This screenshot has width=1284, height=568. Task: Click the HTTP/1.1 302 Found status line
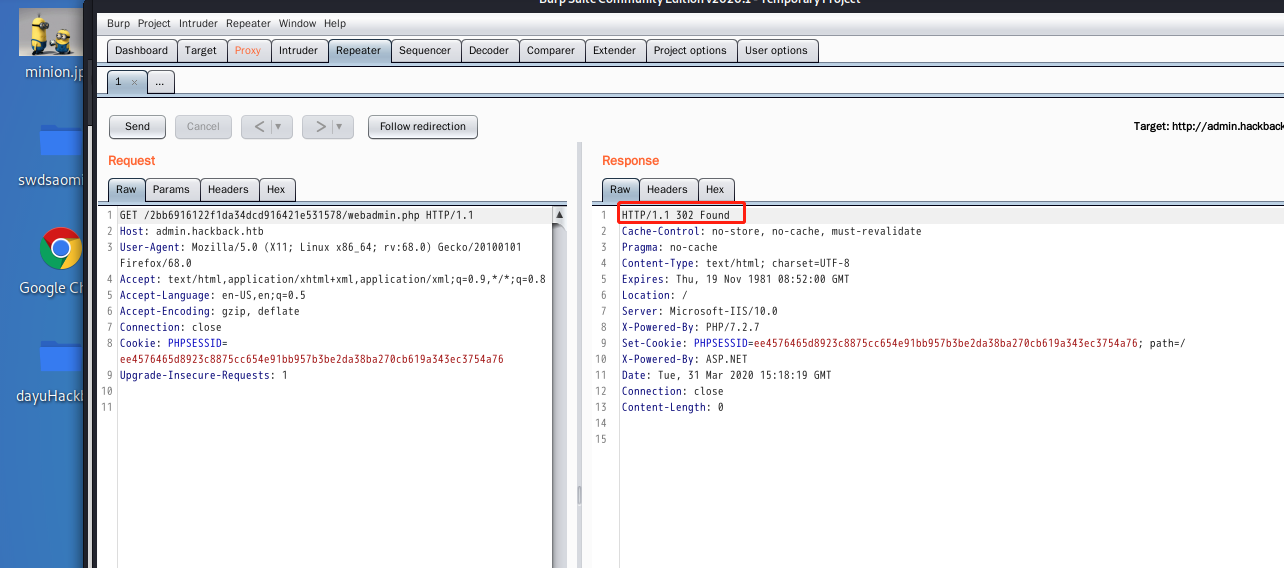(676, 215)
